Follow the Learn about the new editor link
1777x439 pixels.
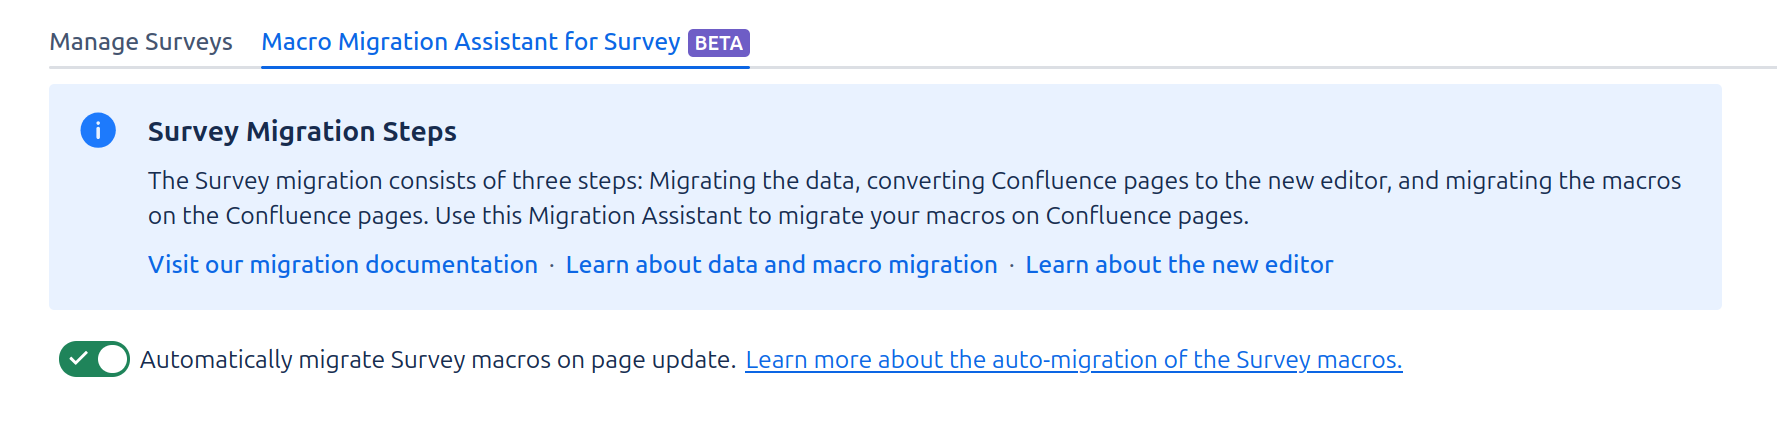coord(1179,265)
